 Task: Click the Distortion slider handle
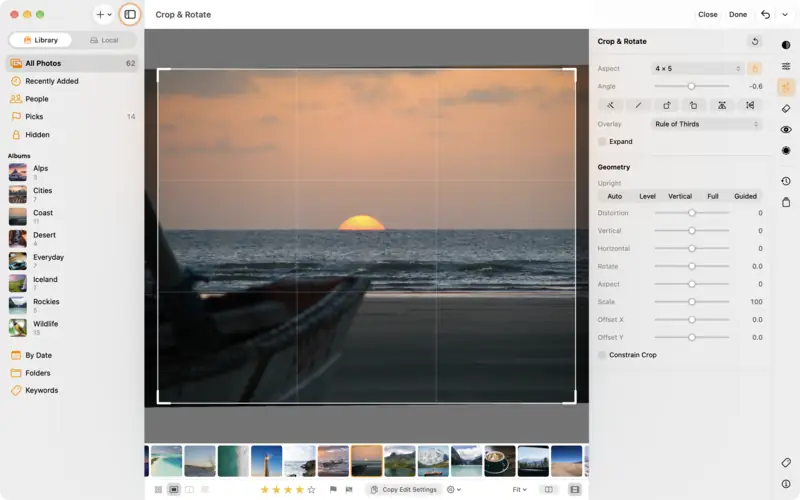(692, 213)
